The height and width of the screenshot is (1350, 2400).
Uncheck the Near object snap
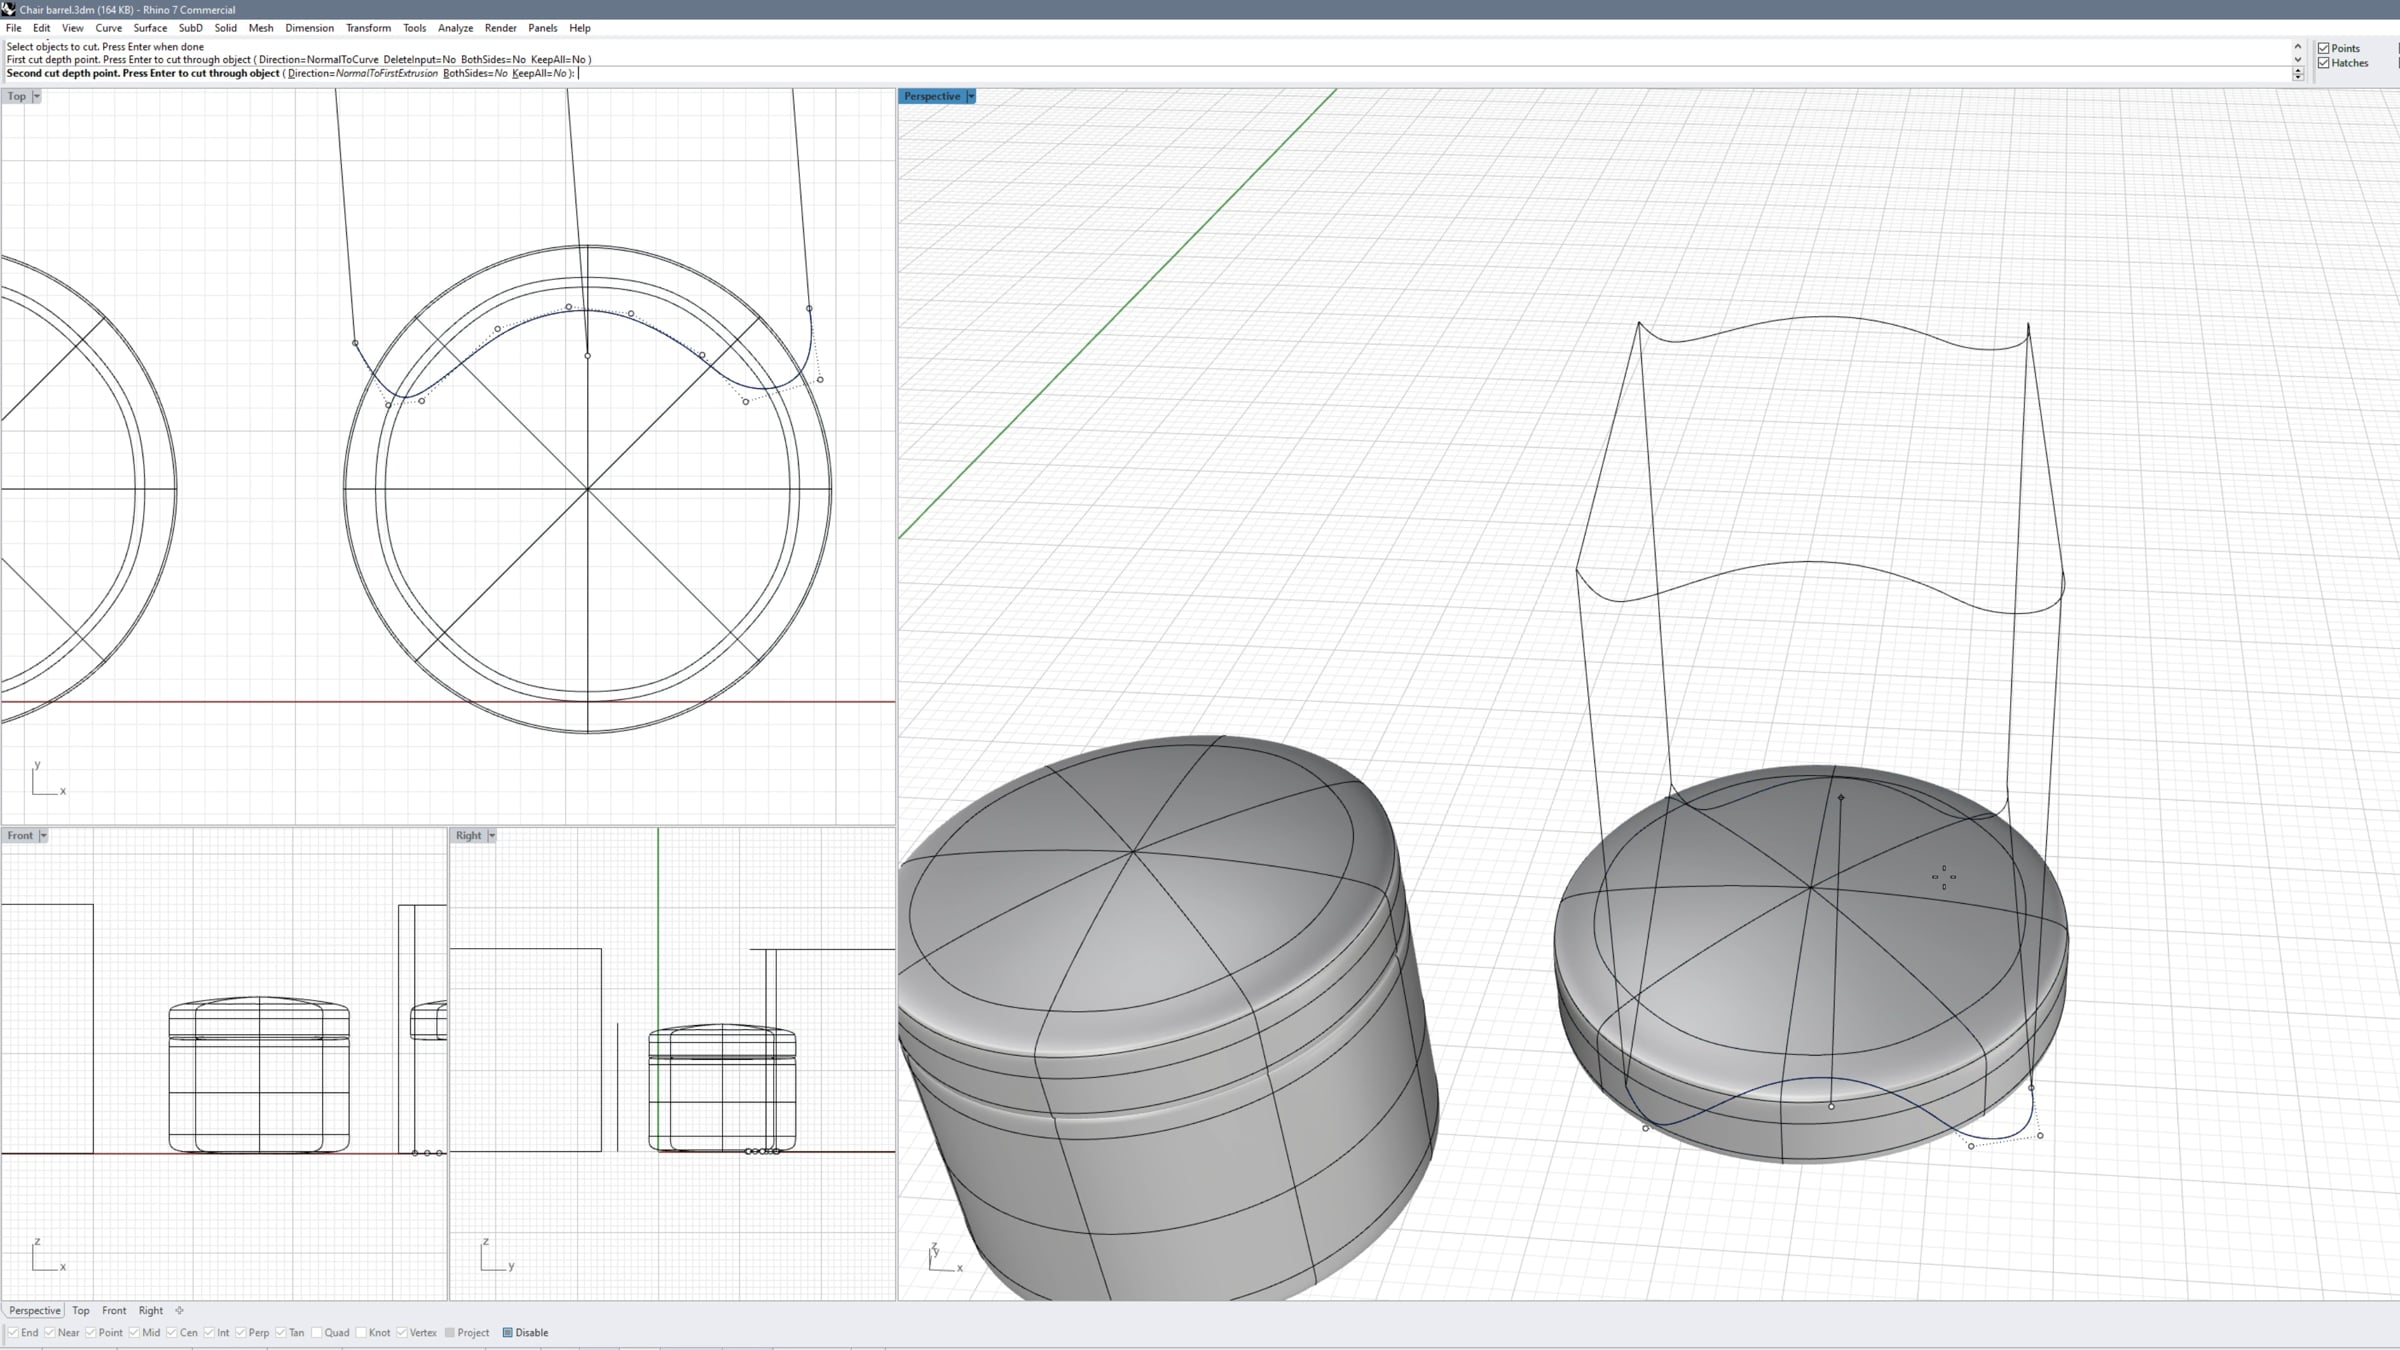pyautogui.click(x=50, y=1332)
